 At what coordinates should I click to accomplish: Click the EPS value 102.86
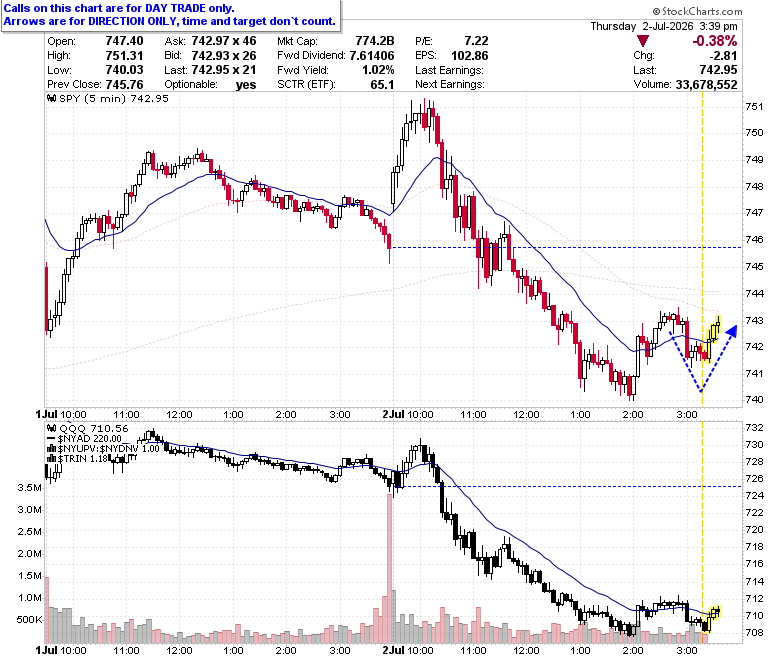pyautogui.click(x=470, y=56)
